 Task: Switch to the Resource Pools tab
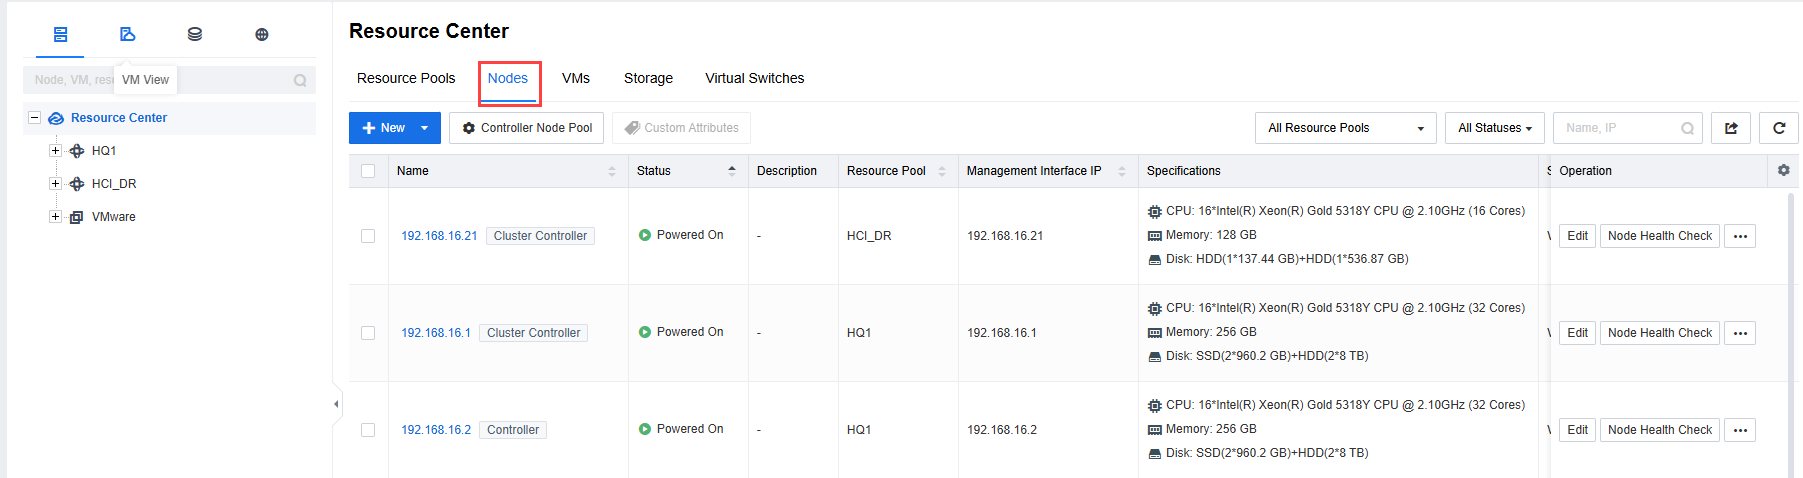click(406, 78)
